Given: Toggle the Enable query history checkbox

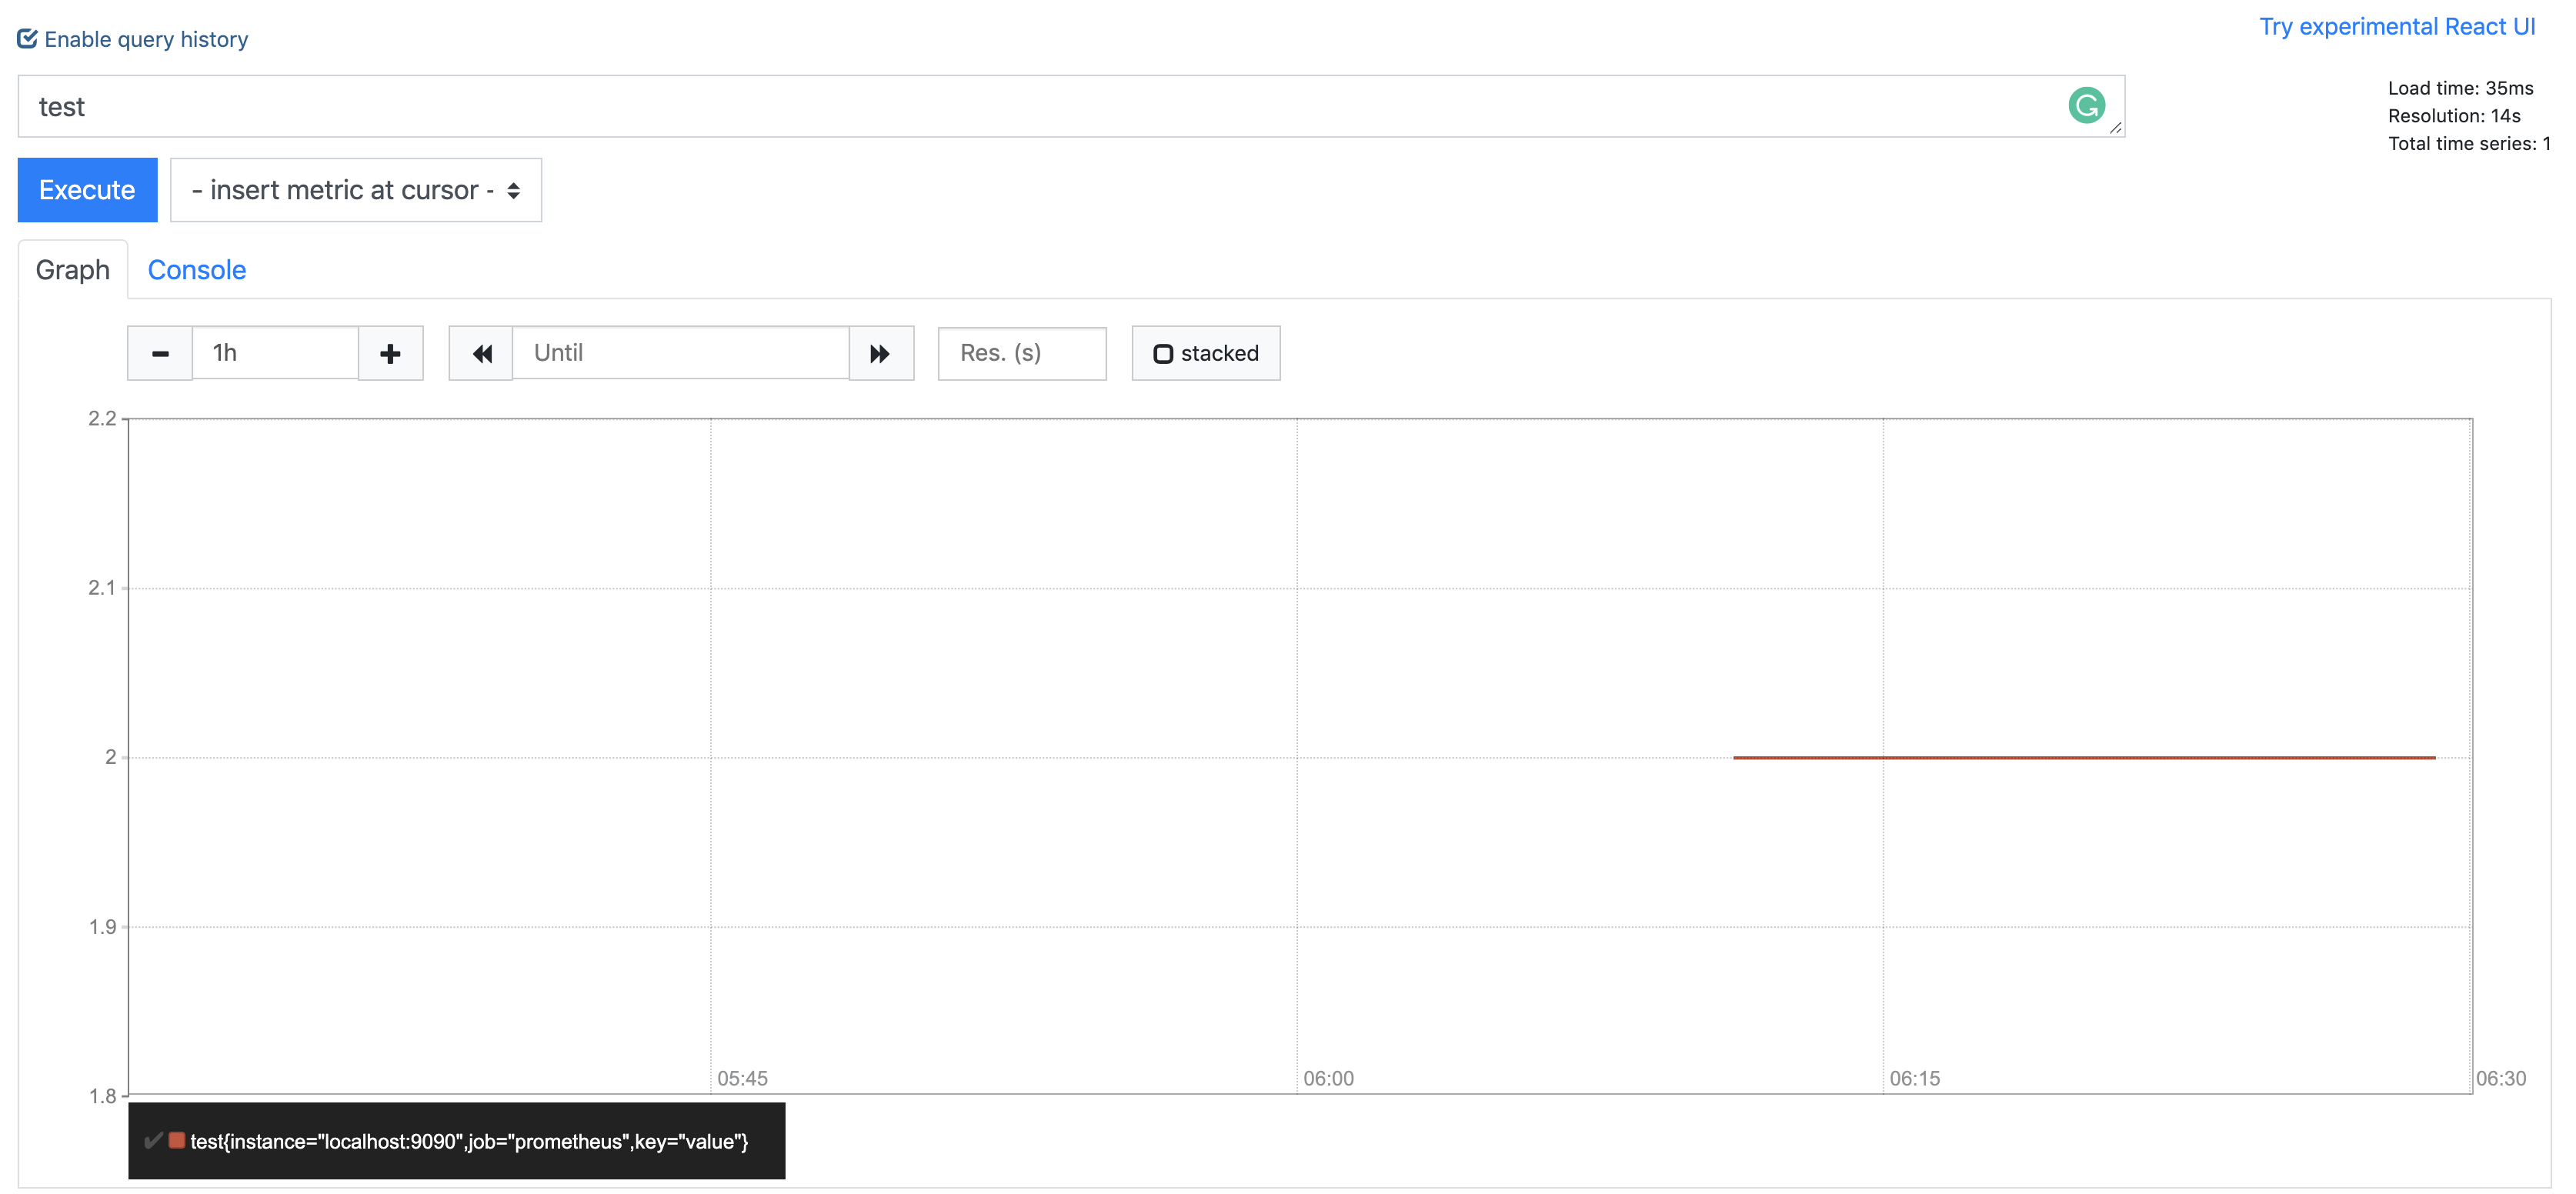Looking at the screenshot, I should point(28,39).
